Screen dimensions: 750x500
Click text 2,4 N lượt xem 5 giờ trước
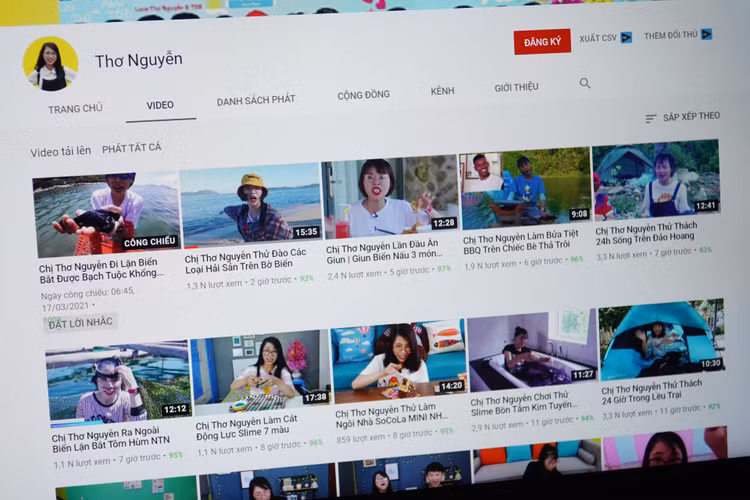(x=378, y=273)
